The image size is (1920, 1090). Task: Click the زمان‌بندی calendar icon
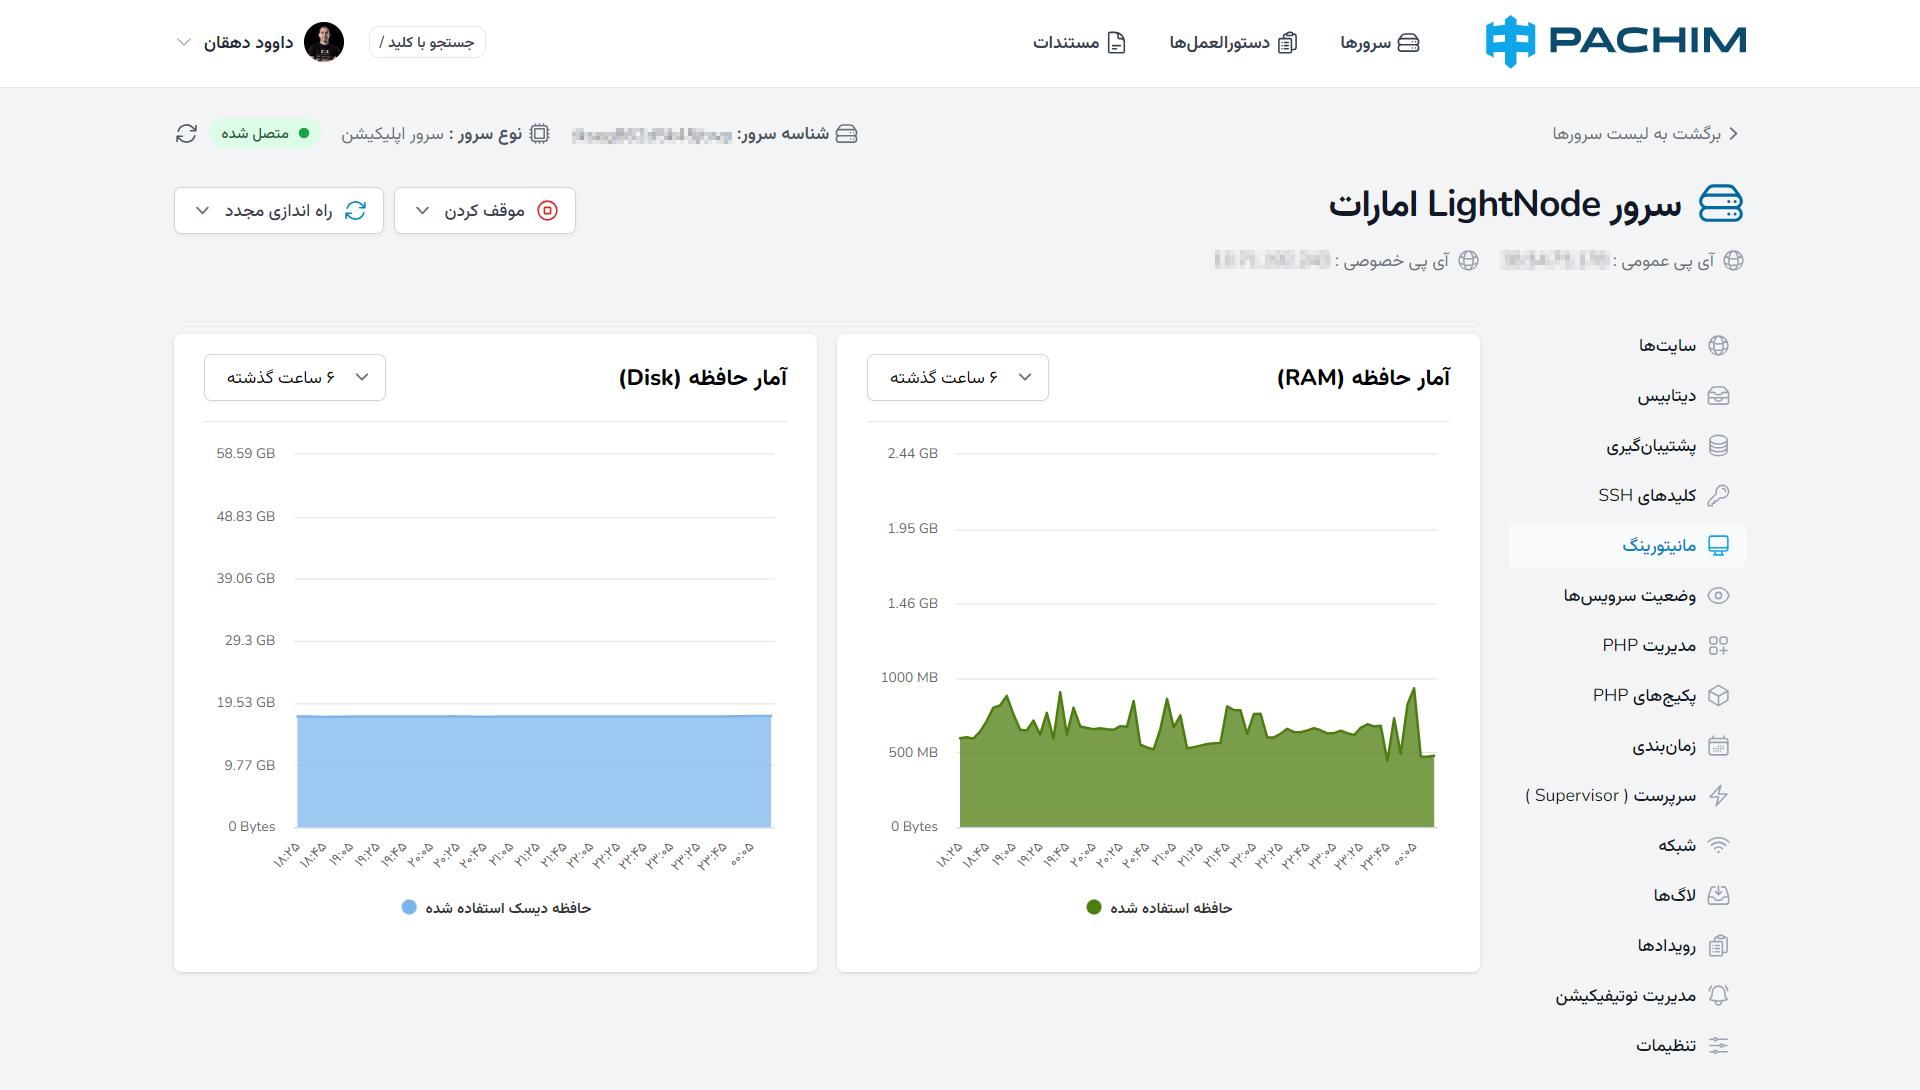(x=1718, y=746)
